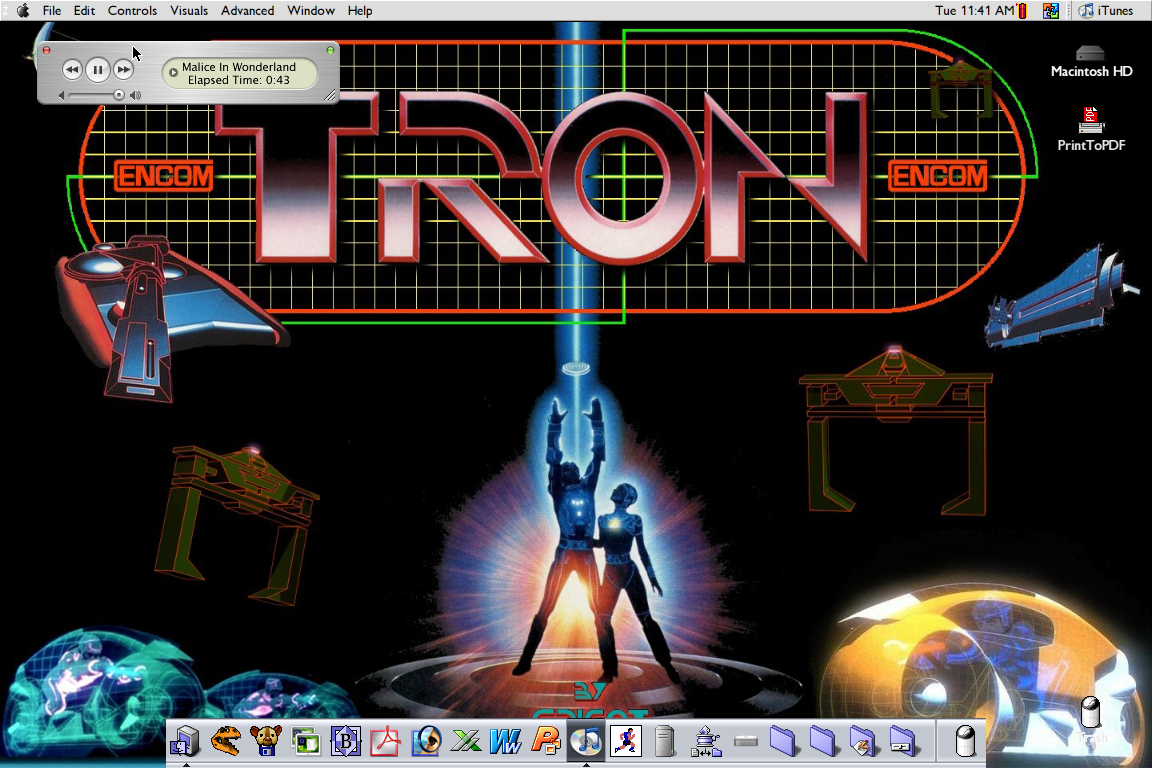This screenshot has height=768, width=1152.
Task: Launch Microsoft Word from the Dock
Action: (506, 742)
